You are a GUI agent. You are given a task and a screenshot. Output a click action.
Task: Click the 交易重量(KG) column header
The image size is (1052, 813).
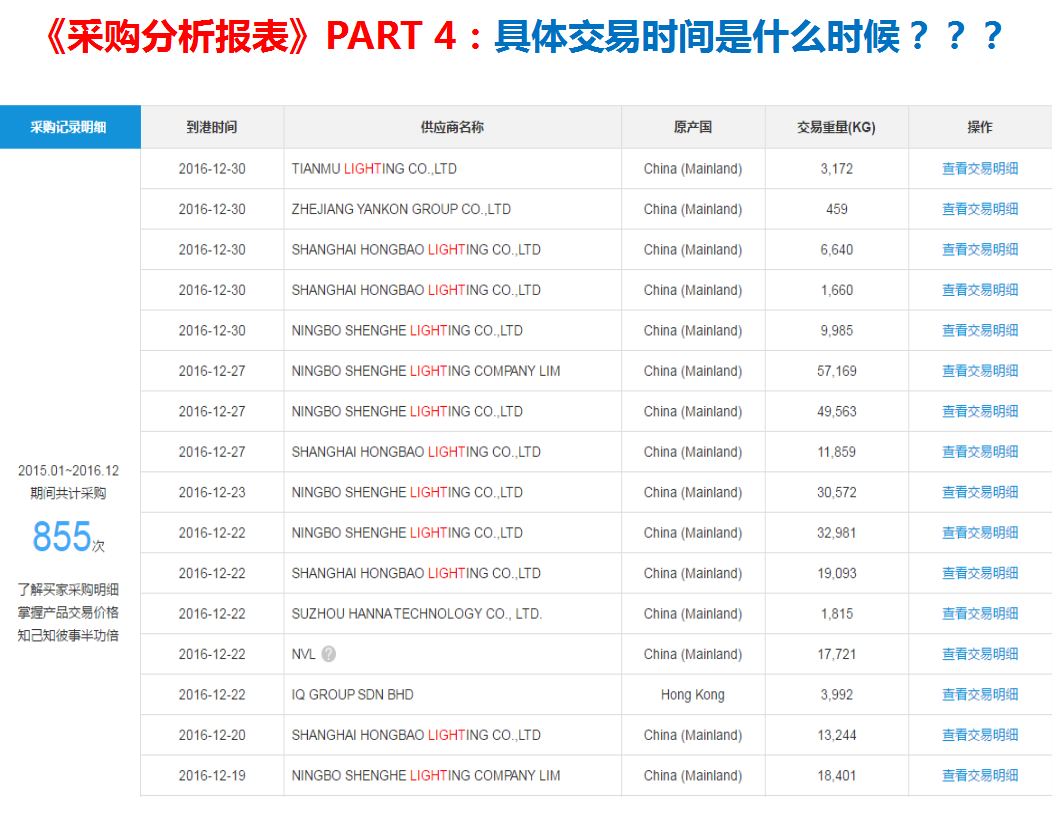tap(836, 127)
